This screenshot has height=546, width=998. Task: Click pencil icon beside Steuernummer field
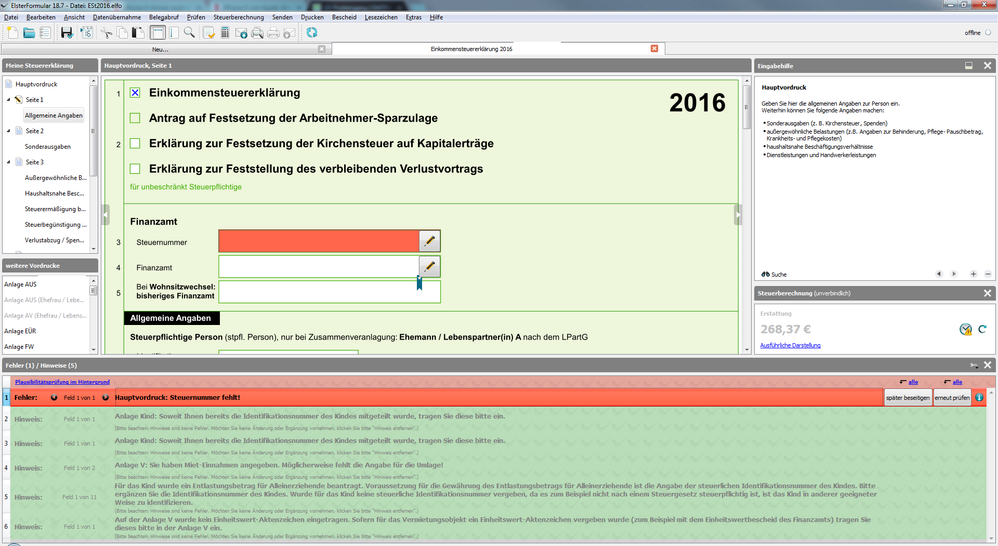pos(430,241)
